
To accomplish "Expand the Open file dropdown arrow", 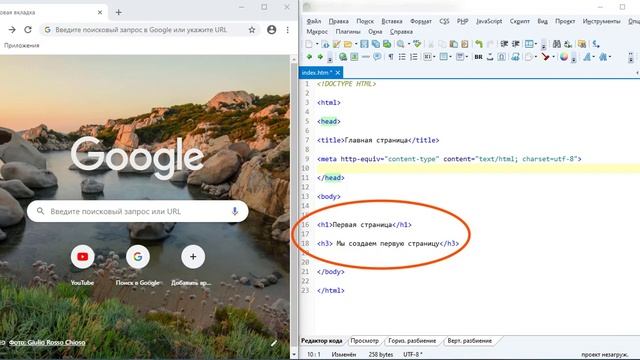I will [356, 44].
